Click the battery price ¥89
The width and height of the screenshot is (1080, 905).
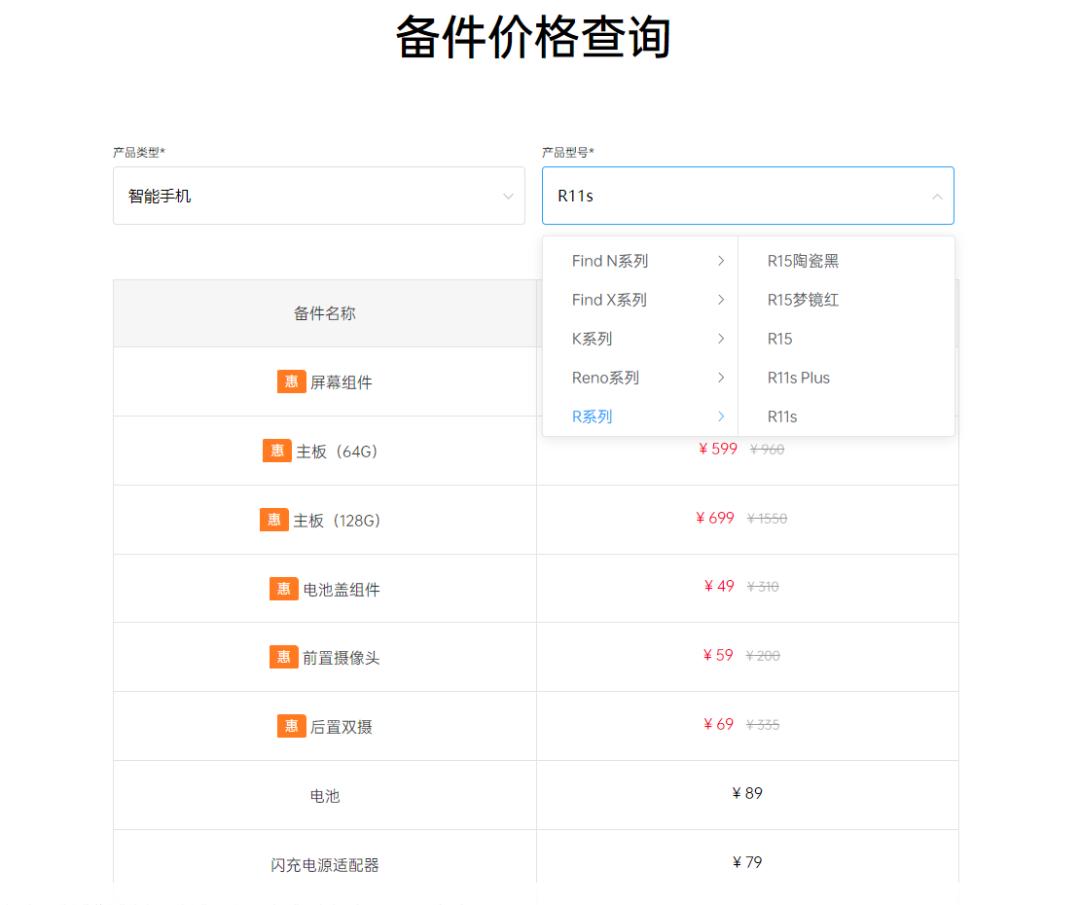click(x=747, y=793)
